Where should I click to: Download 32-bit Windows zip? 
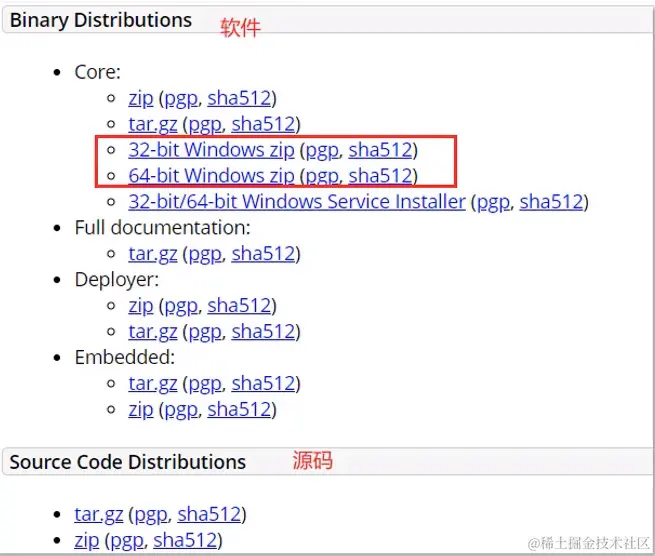[x=211, y=150]
